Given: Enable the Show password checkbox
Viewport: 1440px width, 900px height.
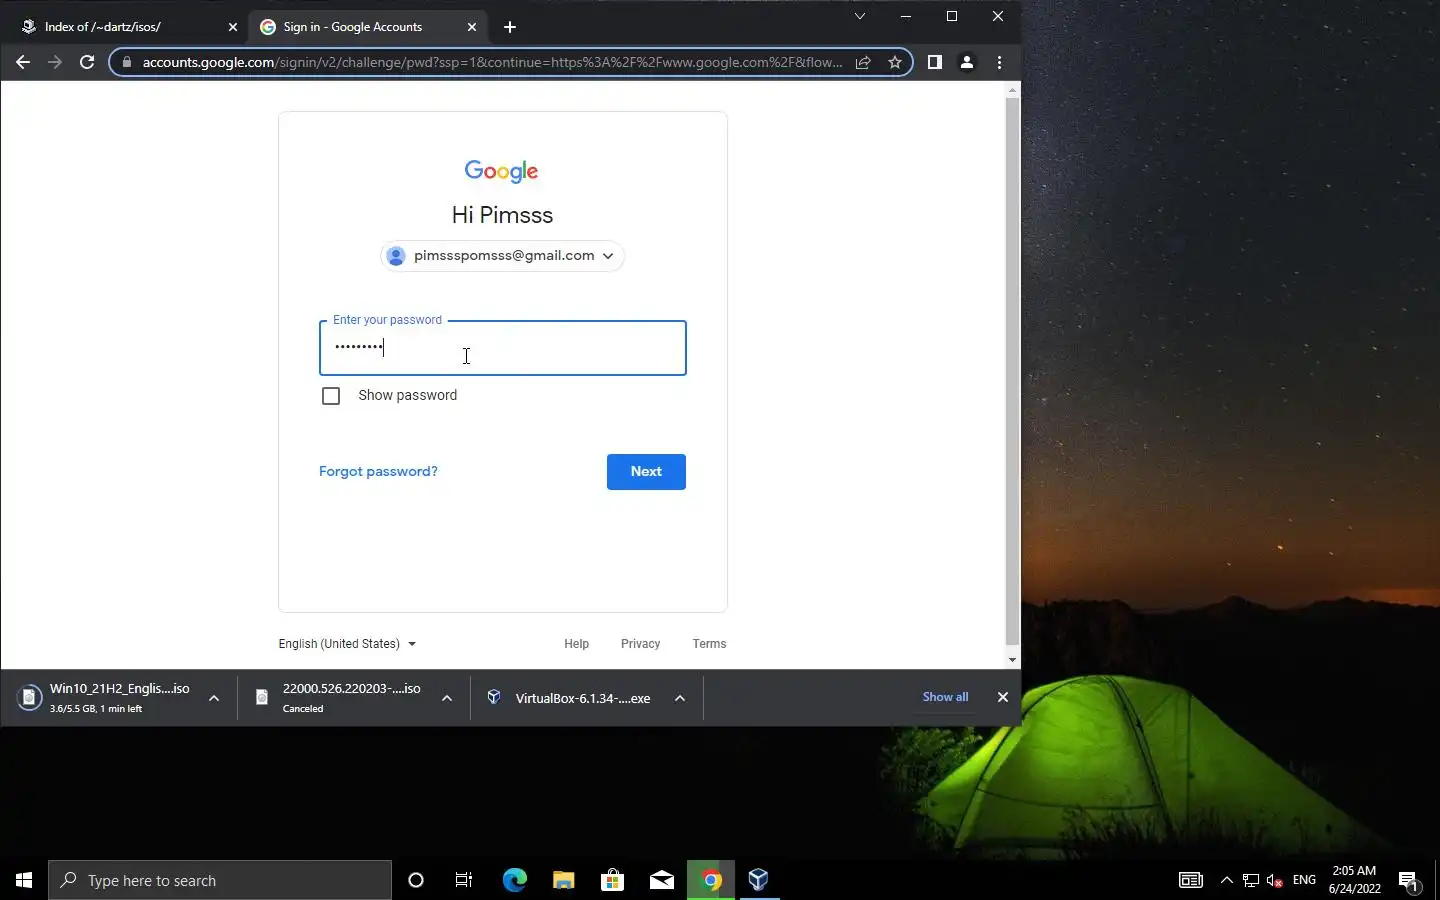Looking at the screenshot, I should pyautogui.click(x=331, y=396).
